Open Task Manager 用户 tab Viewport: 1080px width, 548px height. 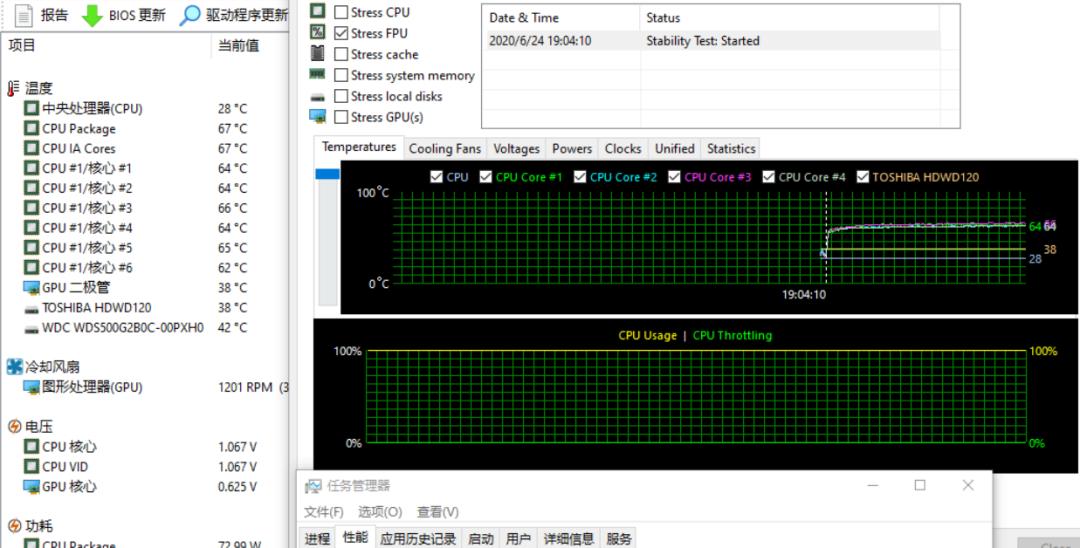[x=518, y=539]
